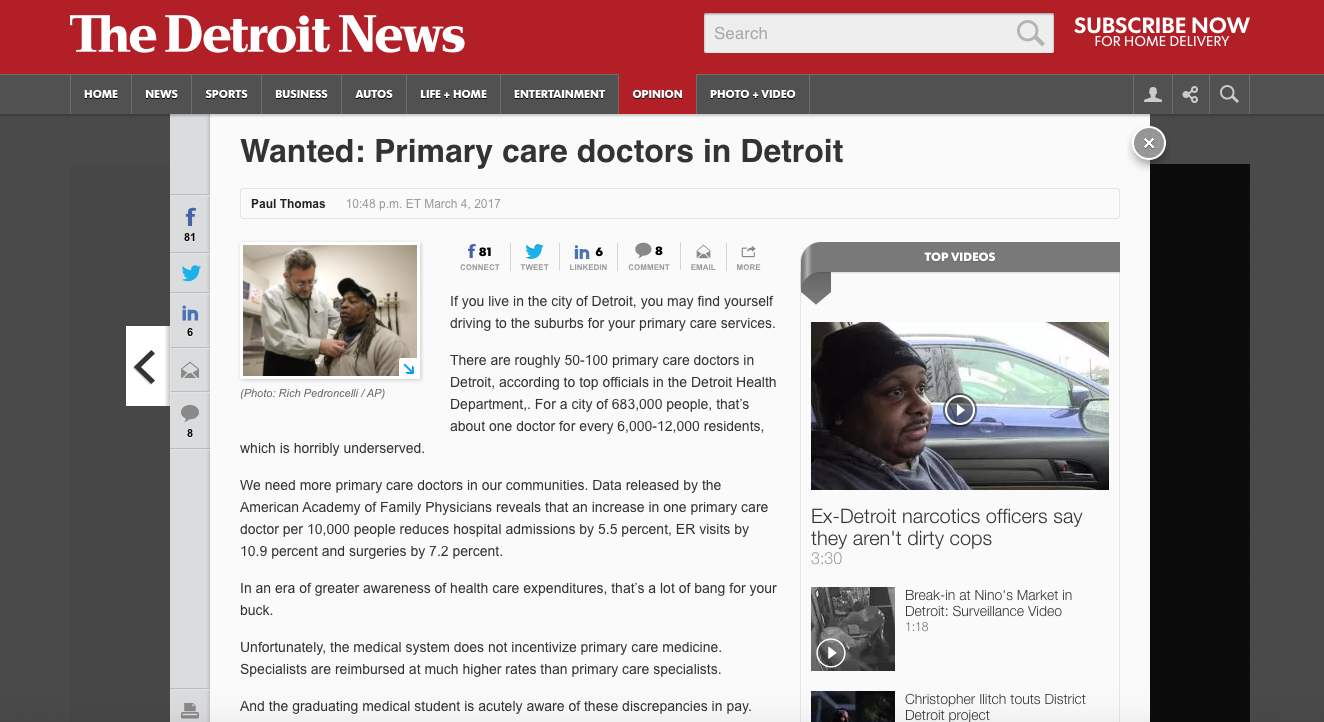Go to previous article with left arrow
The height and width of the screenshot is (722, 1324).
point(146,366)
